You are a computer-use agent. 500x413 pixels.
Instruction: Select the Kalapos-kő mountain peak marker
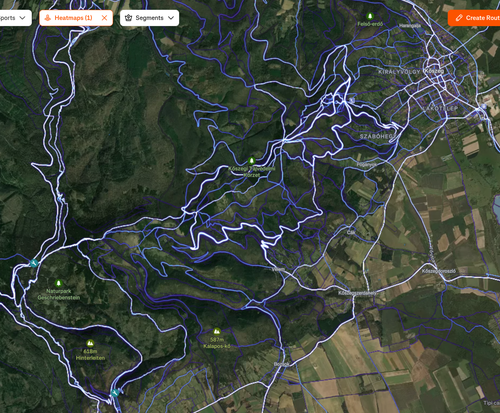coord(217,331)
